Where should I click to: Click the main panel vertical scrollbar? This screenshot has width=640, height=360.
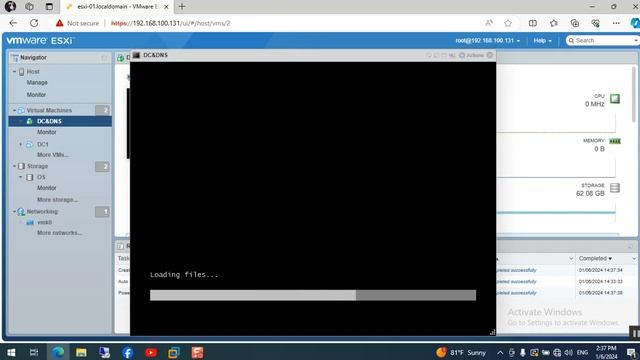pos(634,94)
